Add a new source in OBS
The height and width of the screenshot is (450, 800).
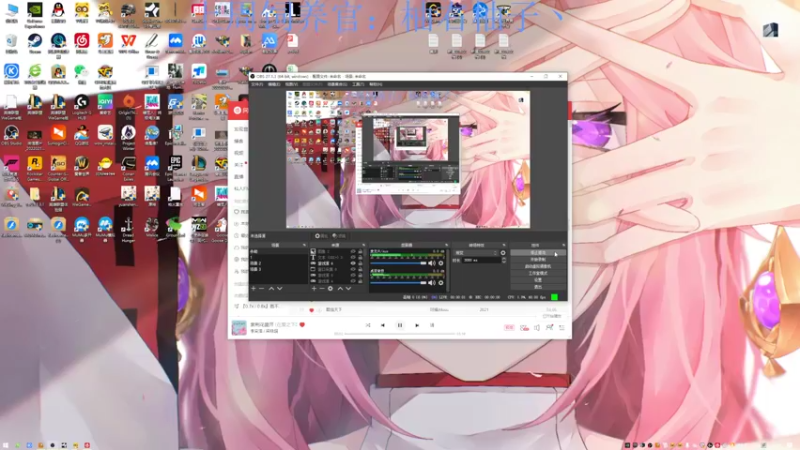pos(314,288)
